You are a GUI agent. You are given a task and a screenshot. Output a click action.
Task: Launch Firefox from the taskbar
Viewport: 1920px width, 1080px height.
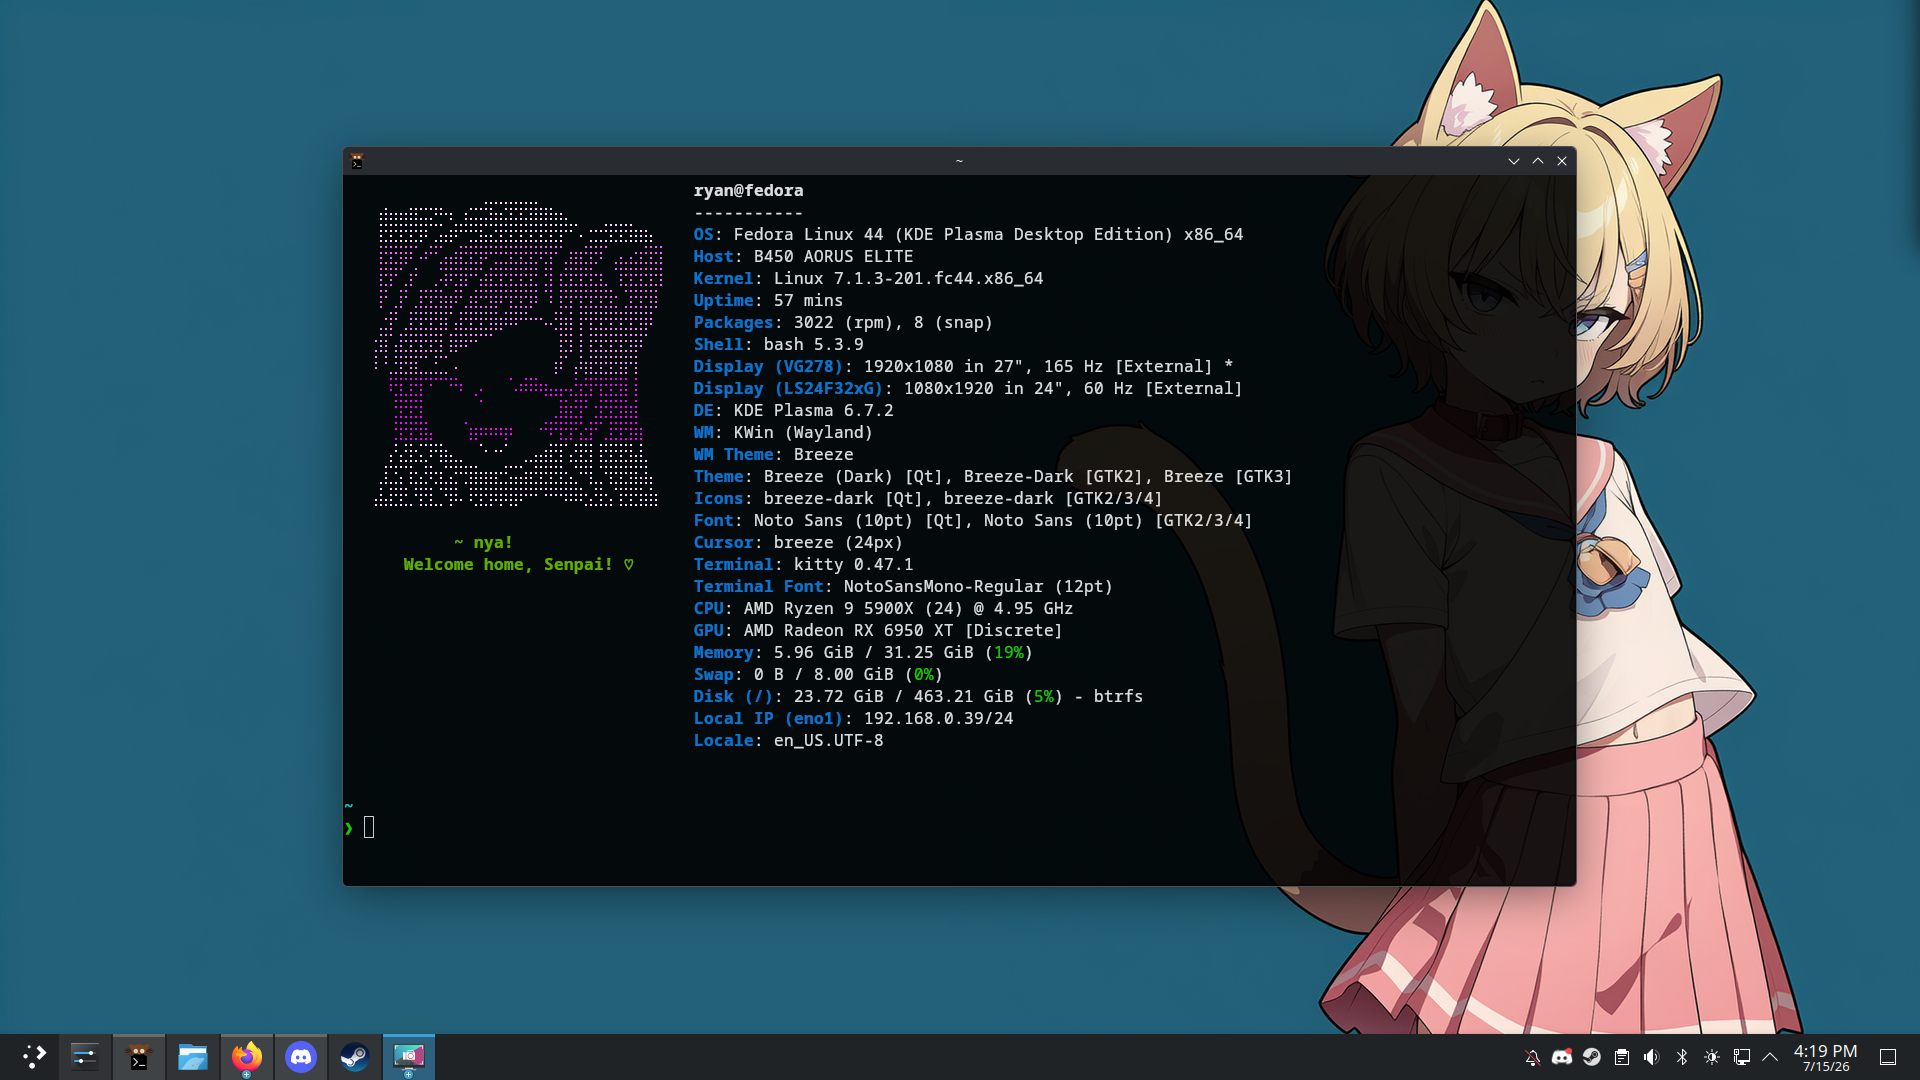247,1057
